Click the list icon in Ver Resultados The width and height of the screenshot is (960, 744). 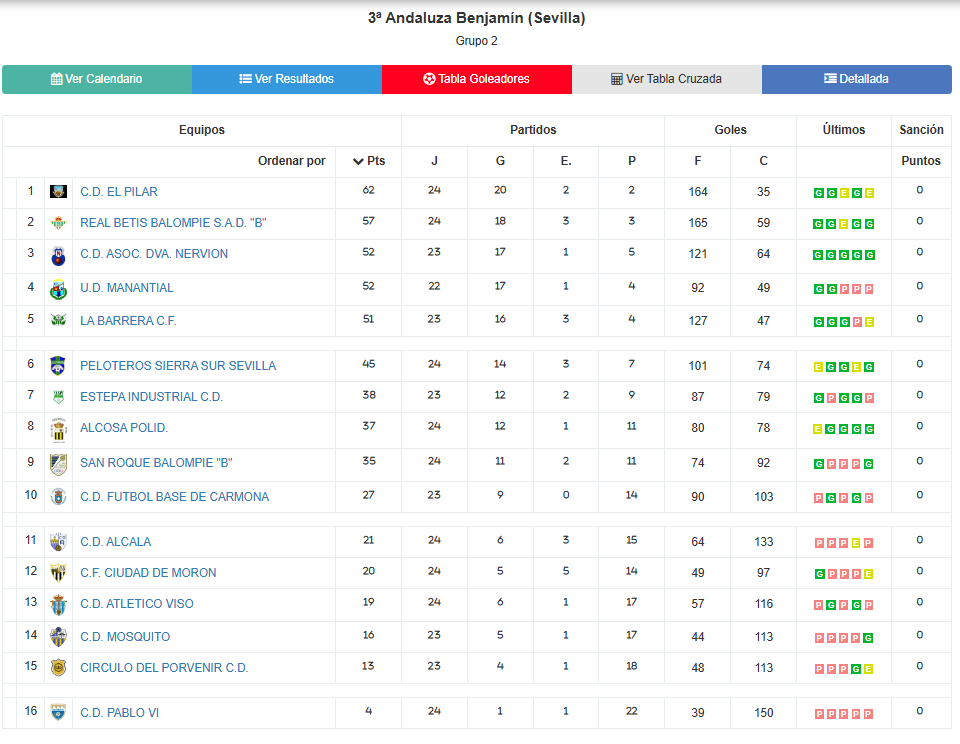(x=246, y=79)
